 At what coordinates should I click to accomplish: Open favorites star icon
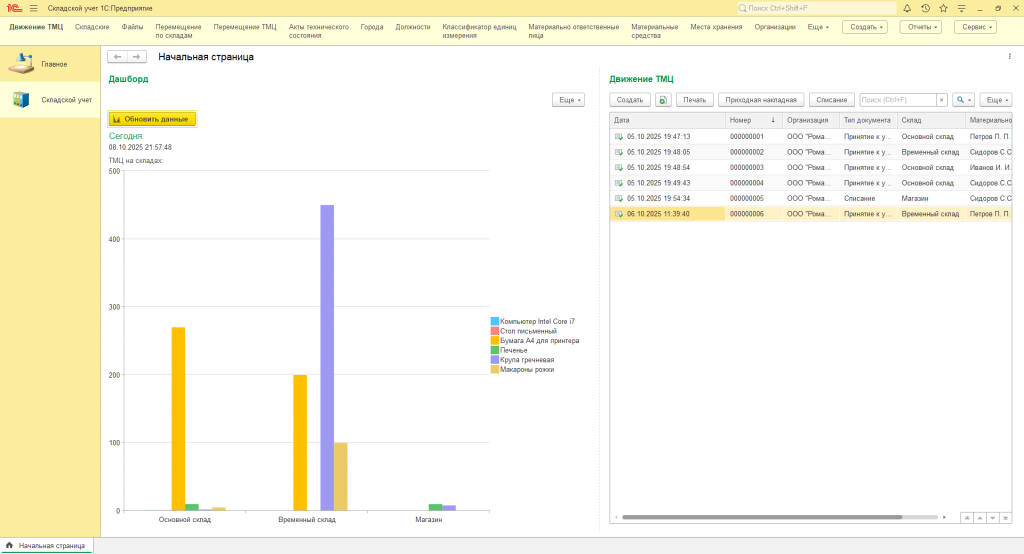(x=943, y=8)
